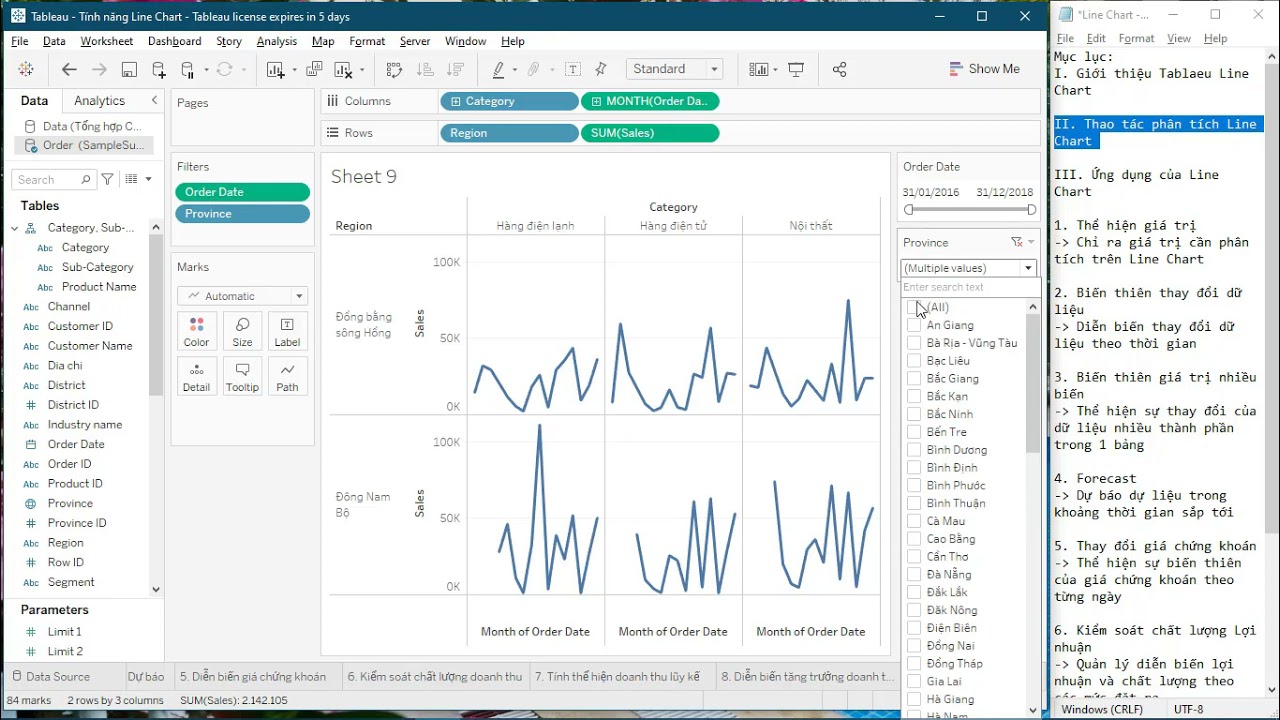This screenshot has width=1280, height=720.
Task: Check the Cần Thơ province checkbox
Action: [x=914, y=557]
